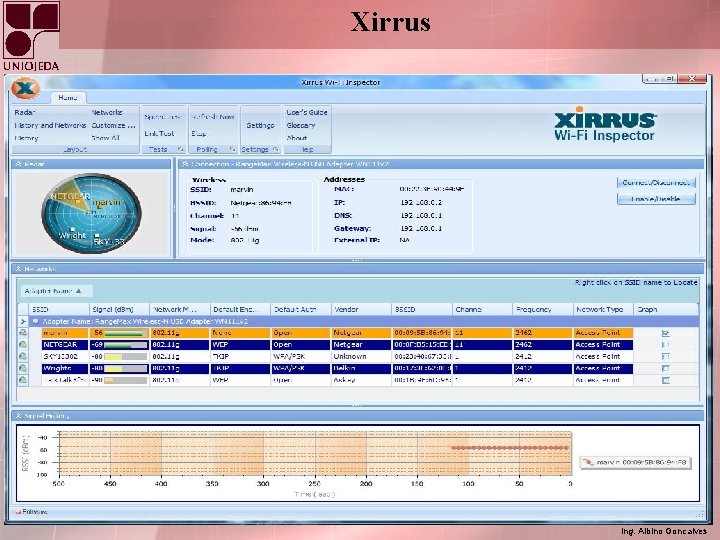Open the Polling group dialog launcher
Image resolution: width=720 pixels, height=540 pixels.
pyautogui.click(x=232, y=149)
